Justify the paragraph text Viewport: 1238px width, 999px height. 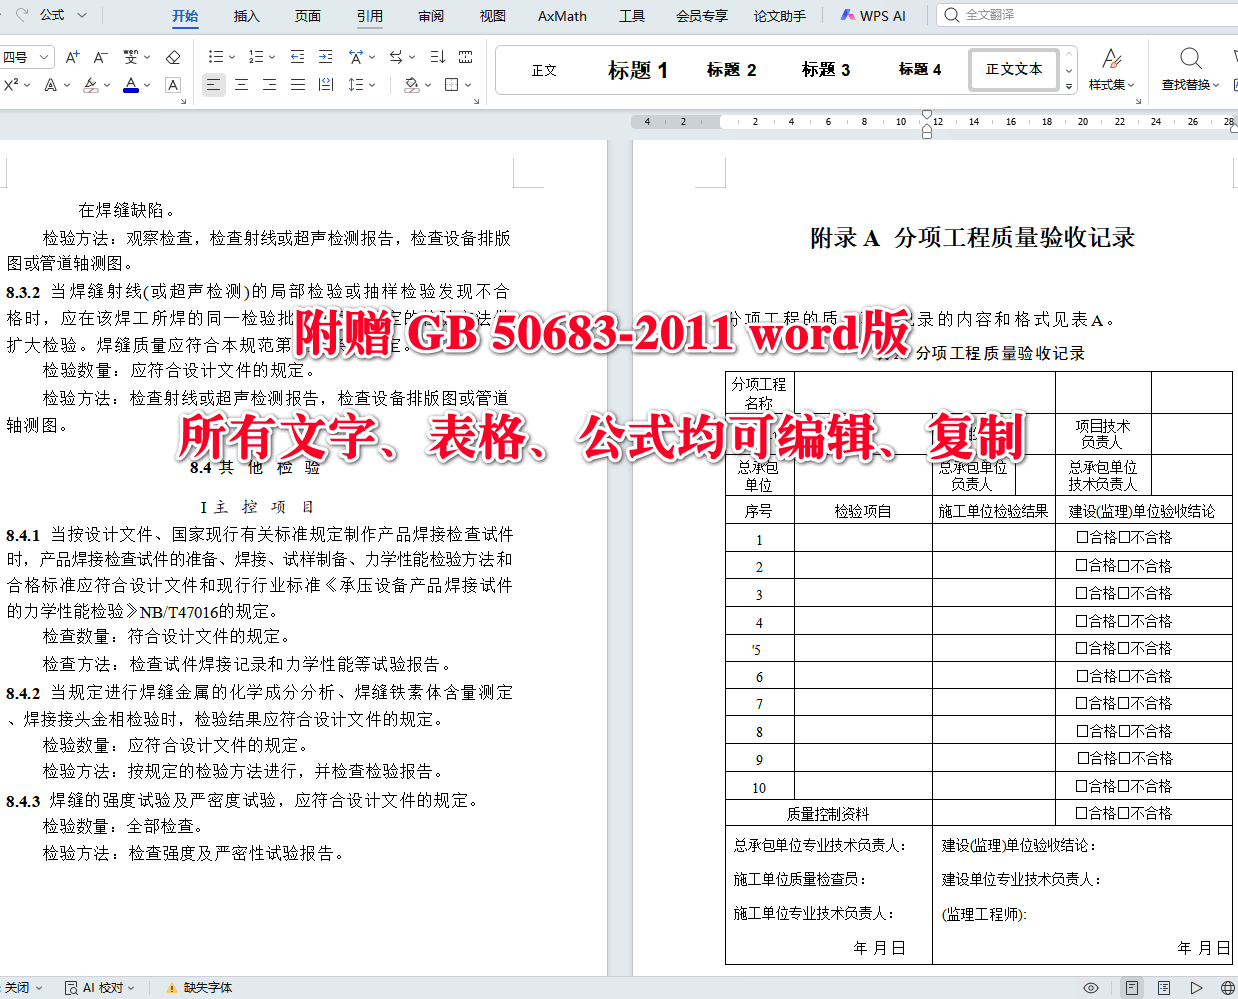[x=297, y=85]
